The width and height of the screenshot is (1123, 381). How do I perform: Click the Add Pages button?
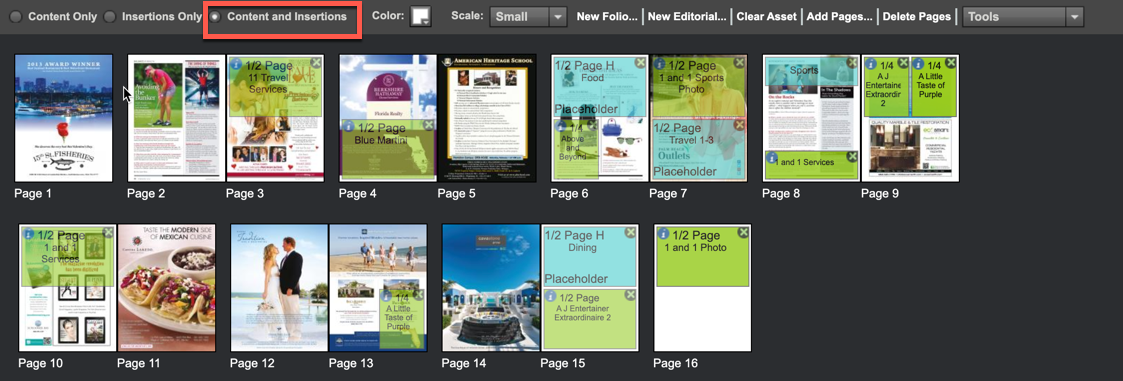[x=839, y=16]
